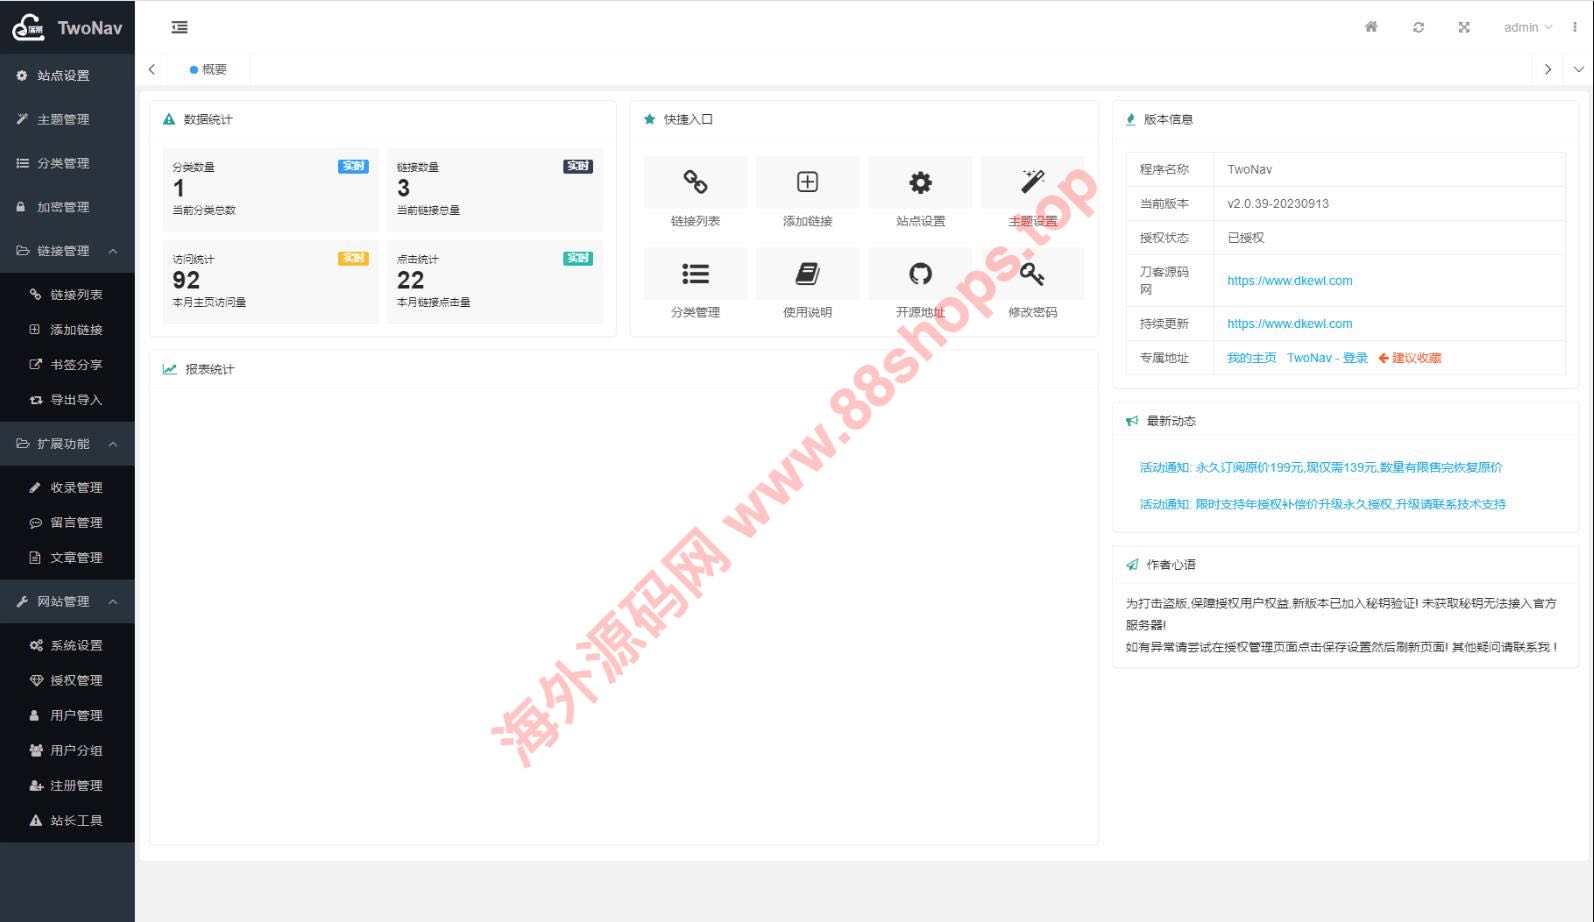
Task: Click the sidebar collapse icon in header
Action: [x=180, y=27]
